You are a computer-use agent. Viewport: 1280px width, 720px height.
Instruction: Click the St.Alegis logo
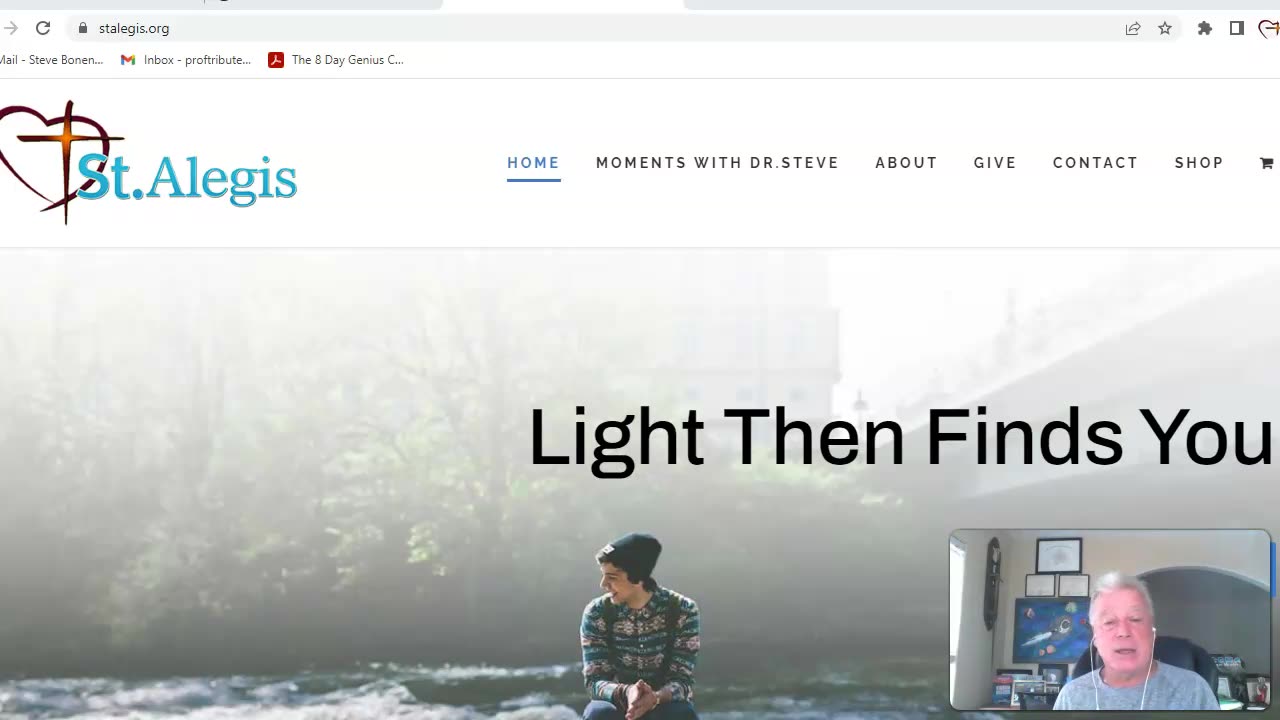click(148, 163)
